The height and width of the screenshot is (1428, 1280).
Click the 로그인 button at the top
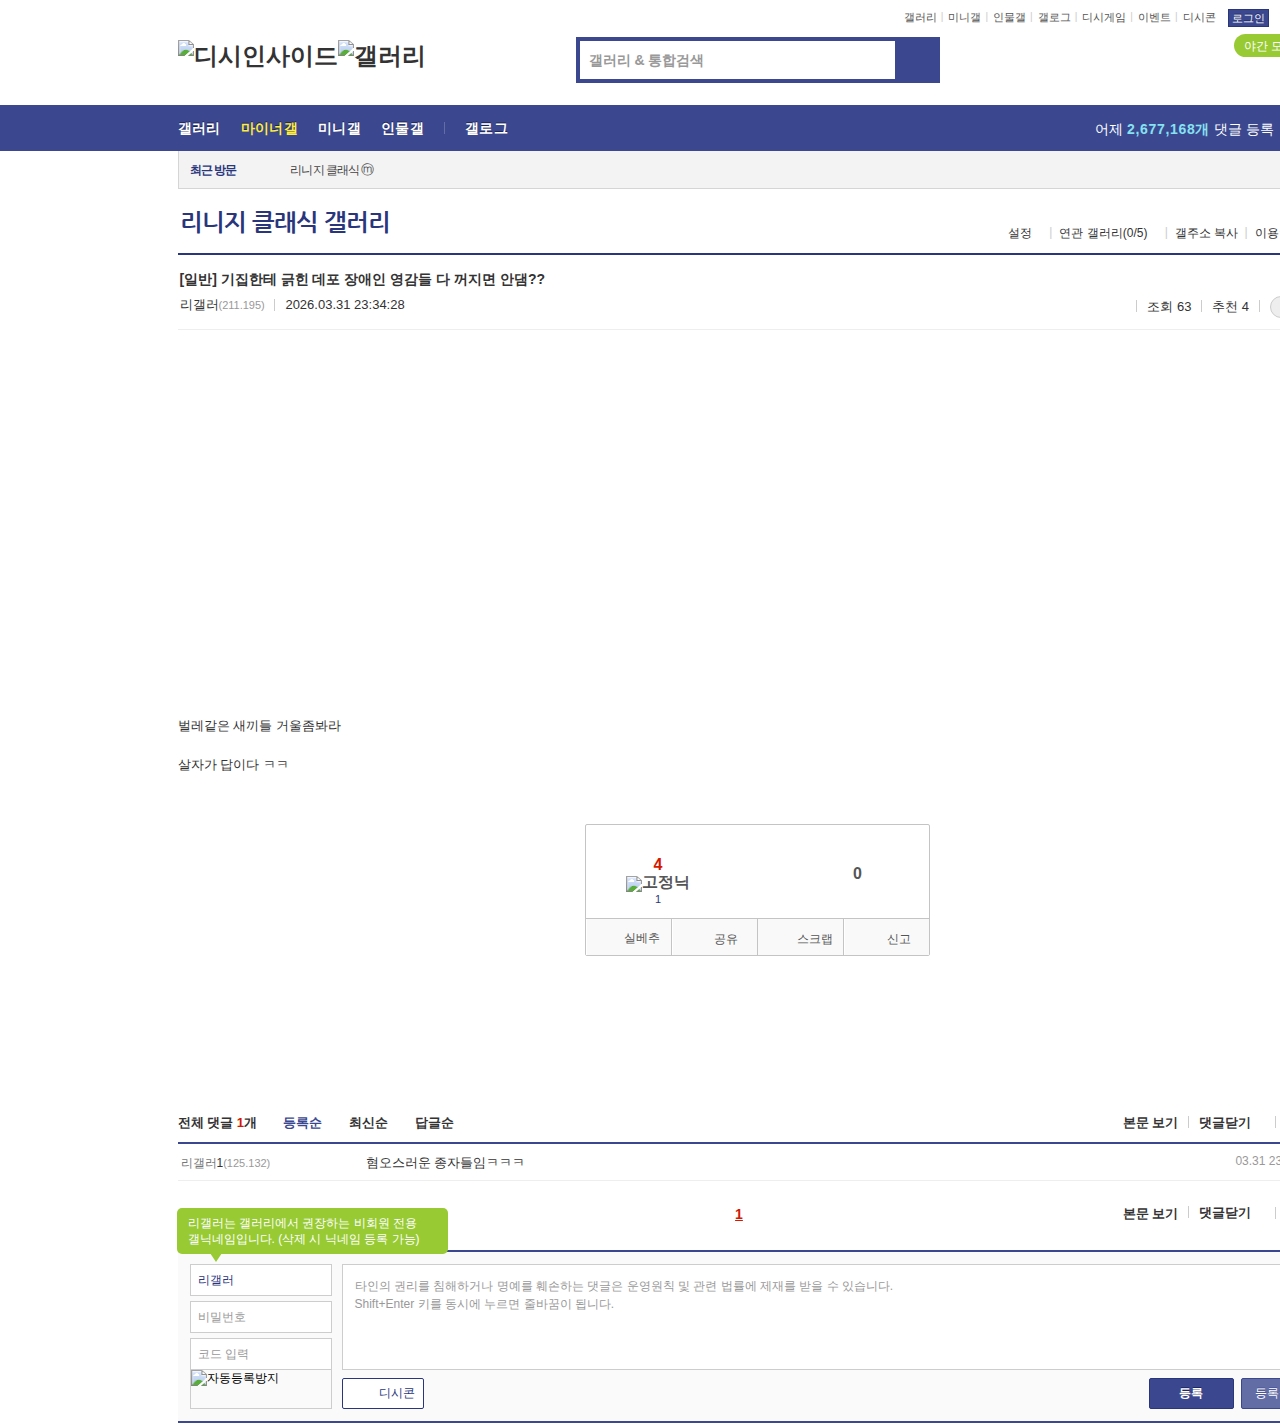click(1248, 18)
